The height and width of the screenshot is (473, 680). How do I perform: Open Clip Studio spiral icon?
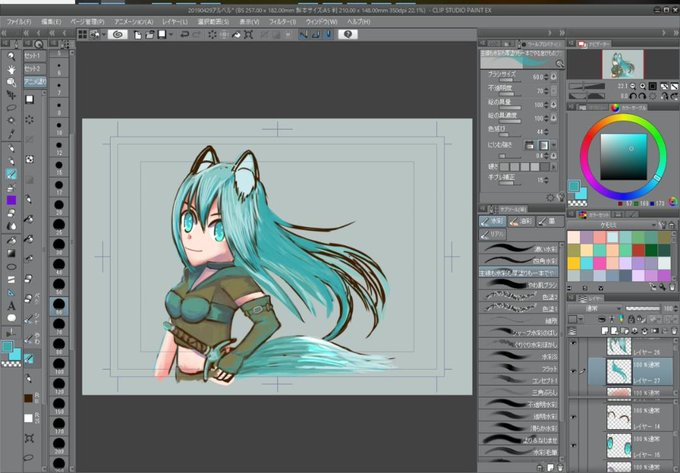coord(118,35)
